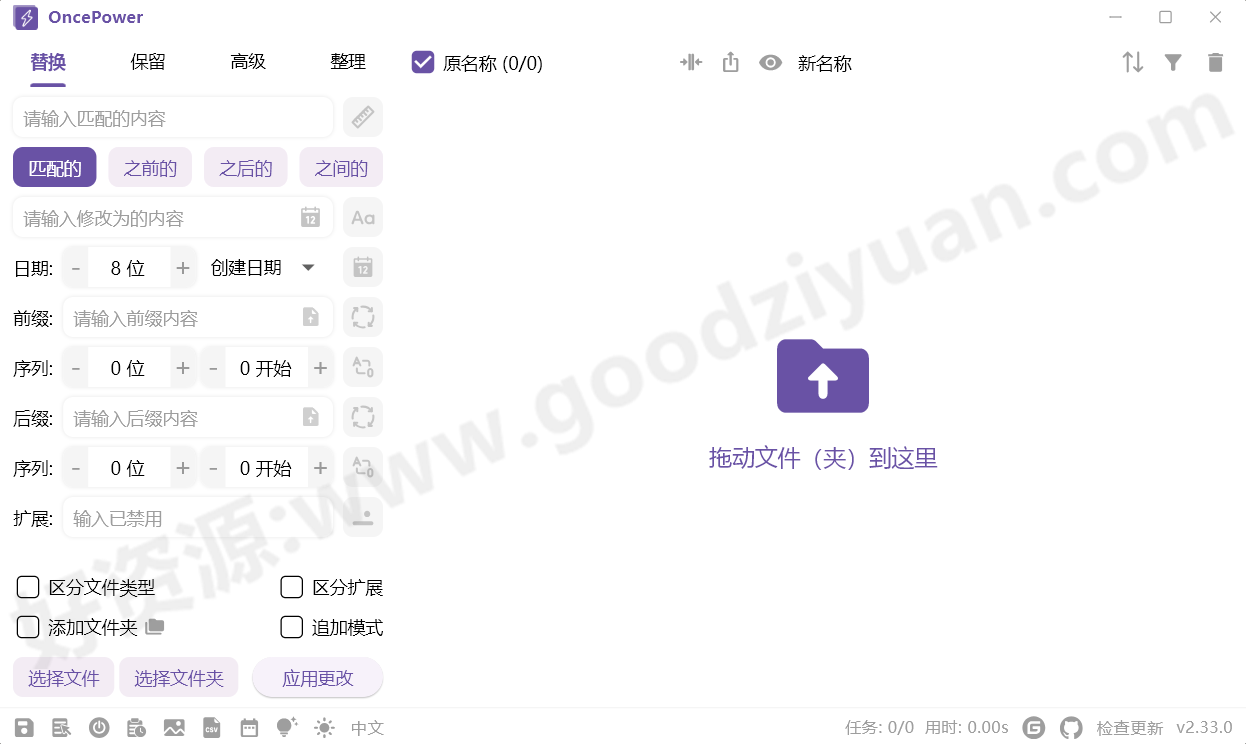The height and width of the screenshot is (744, 1246).
Task: Click the light bulb tips icon
Action: coord(285,727)
